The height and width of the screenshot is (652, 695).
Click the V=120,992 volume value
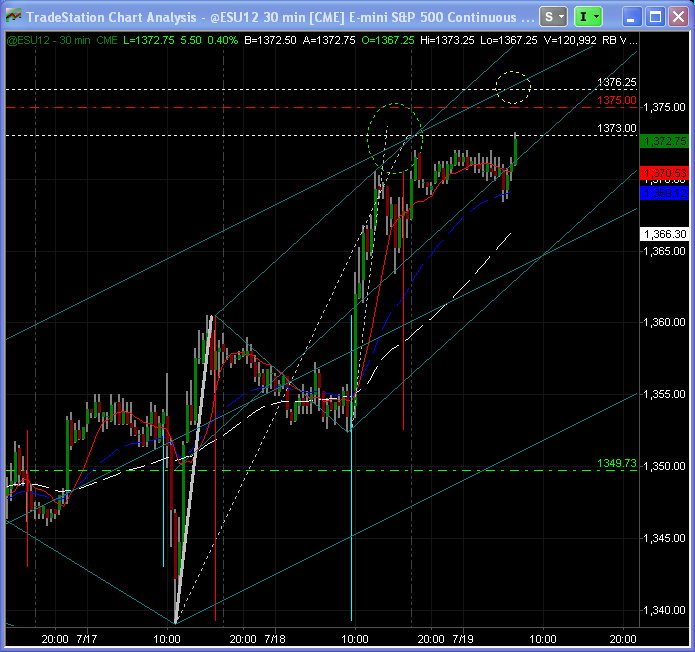click(570, 40)
